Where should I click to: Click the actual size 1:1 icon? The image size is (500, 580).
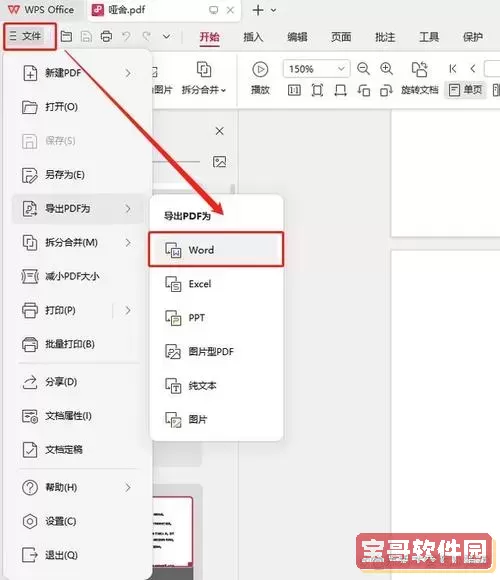click(x=294, y=90)
